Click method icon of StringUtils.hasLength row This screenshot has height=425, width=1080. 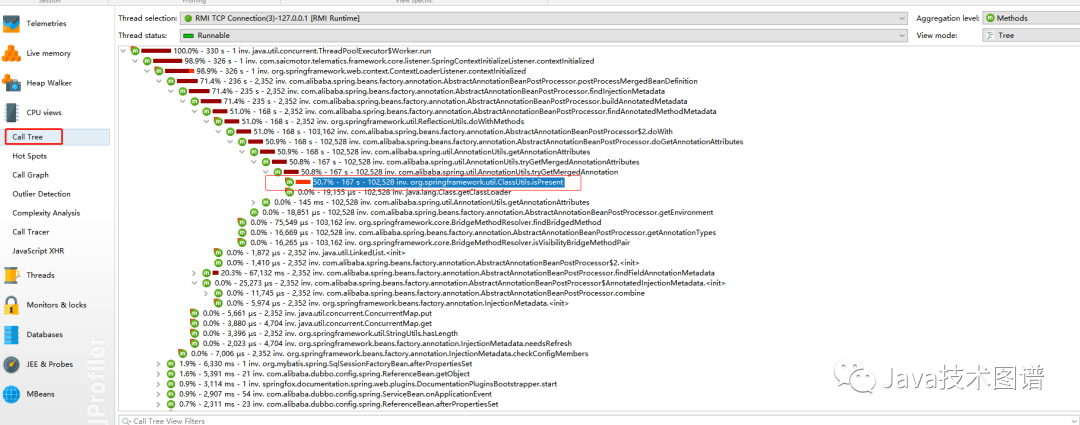195,333
